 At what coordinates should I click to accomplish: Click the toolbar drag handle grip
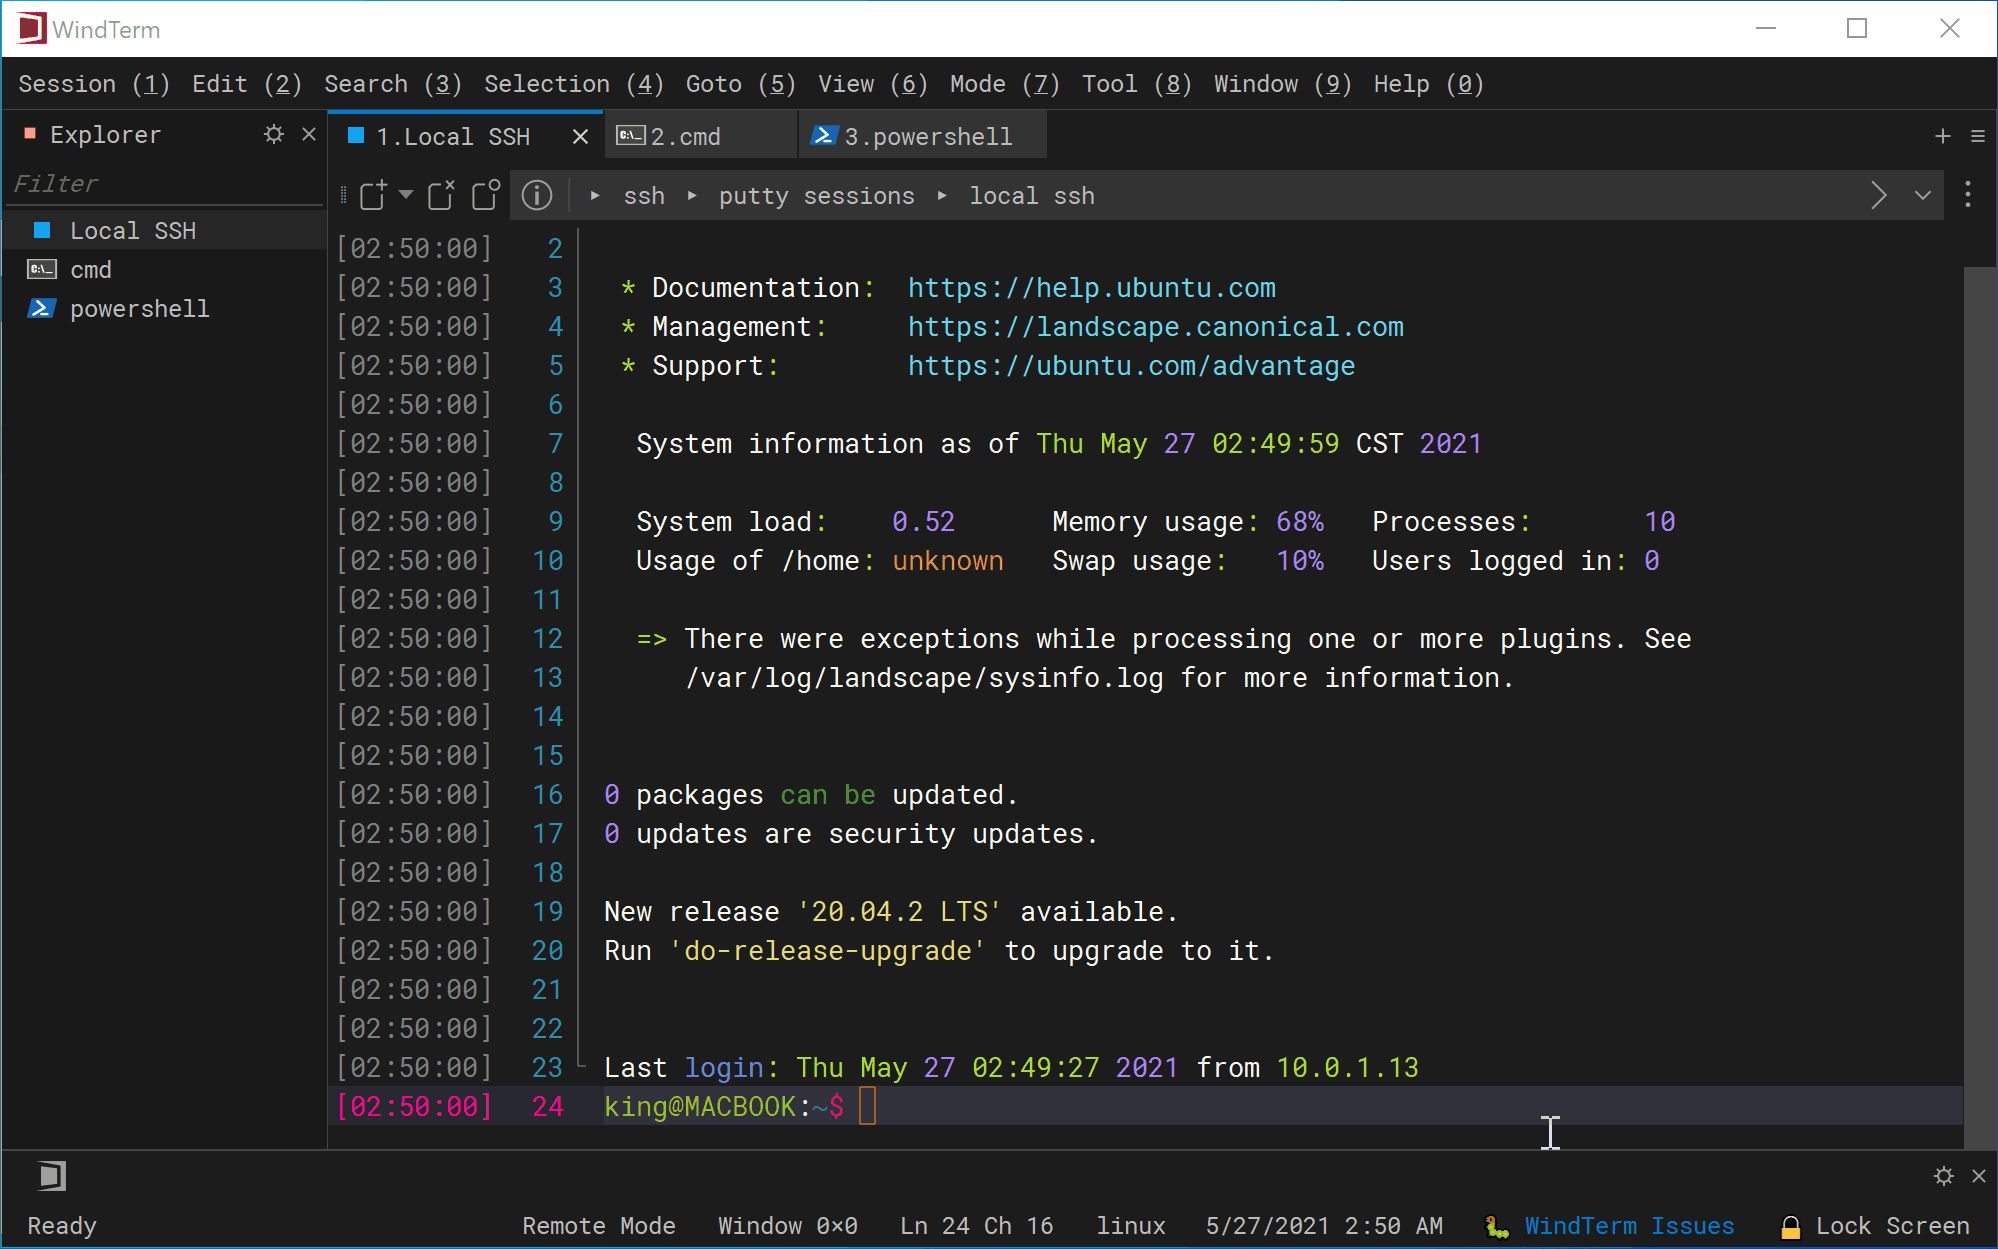pyautogui.click(x=343, y=195)
